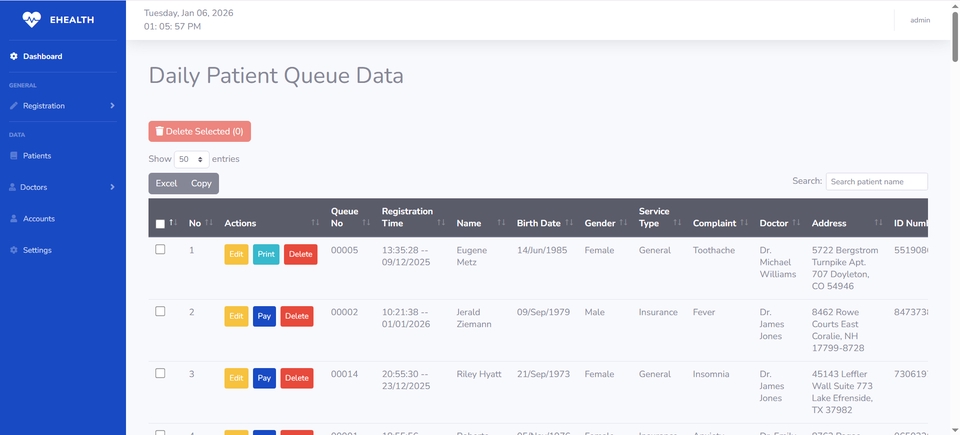The image size is (960, 435).
Task: Focus the Search patient name field
Action: [x=876, y=181]
